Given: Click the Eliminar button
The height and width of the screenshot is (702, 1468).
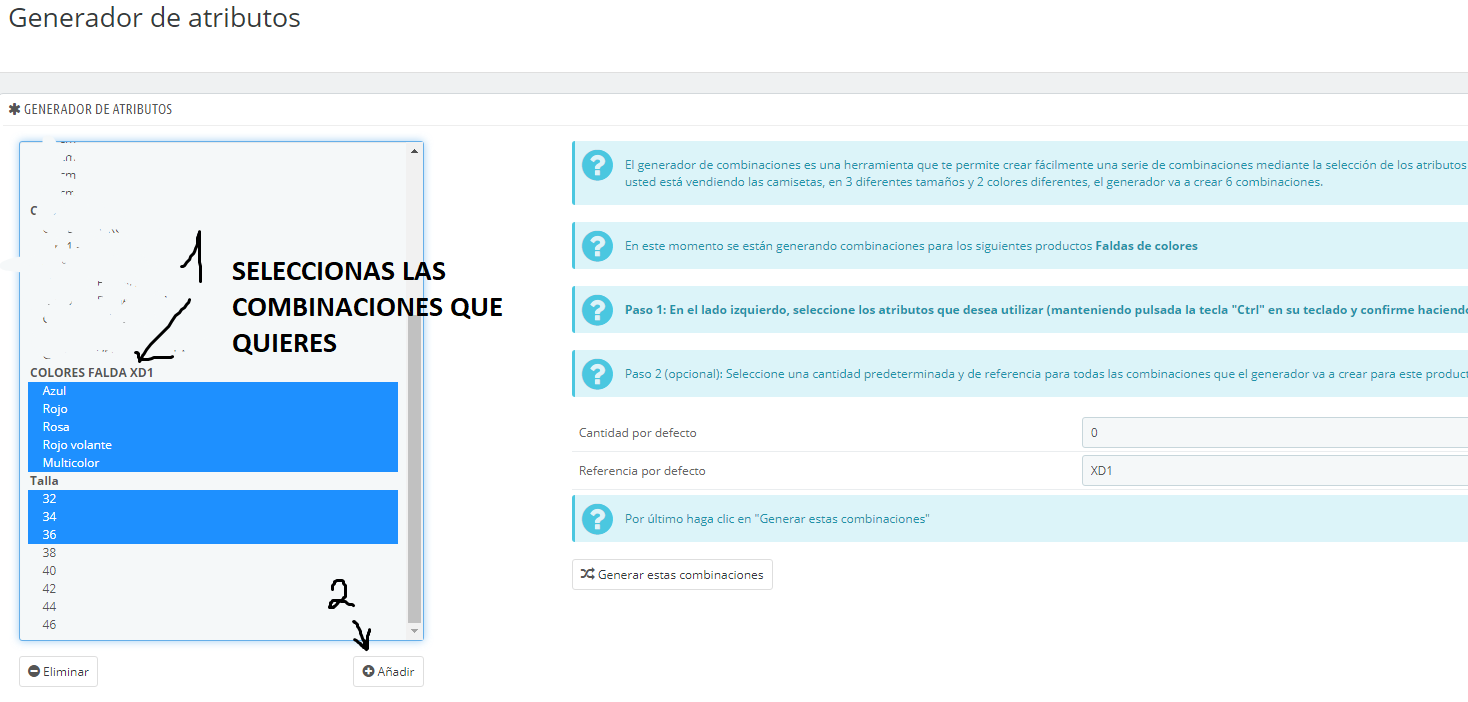Looking at the screenshot, I should click(58, 672).
